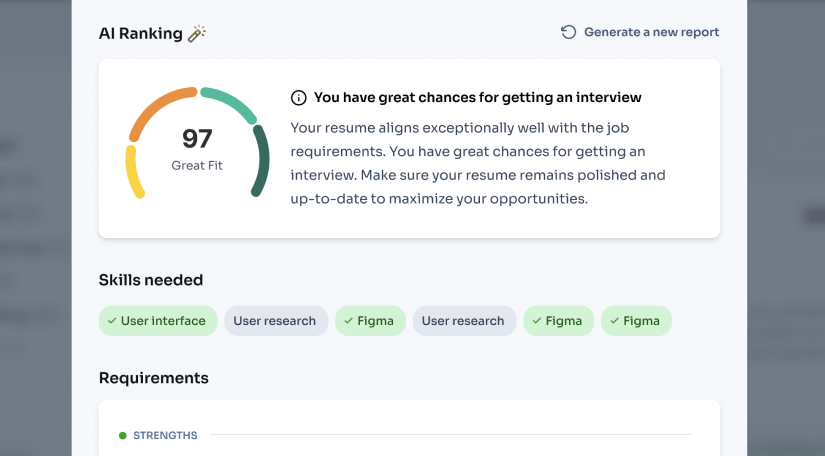Screen dimensions: 825x456
Task: Click the refresh arrow icon for new report
Action: (568, 32)
